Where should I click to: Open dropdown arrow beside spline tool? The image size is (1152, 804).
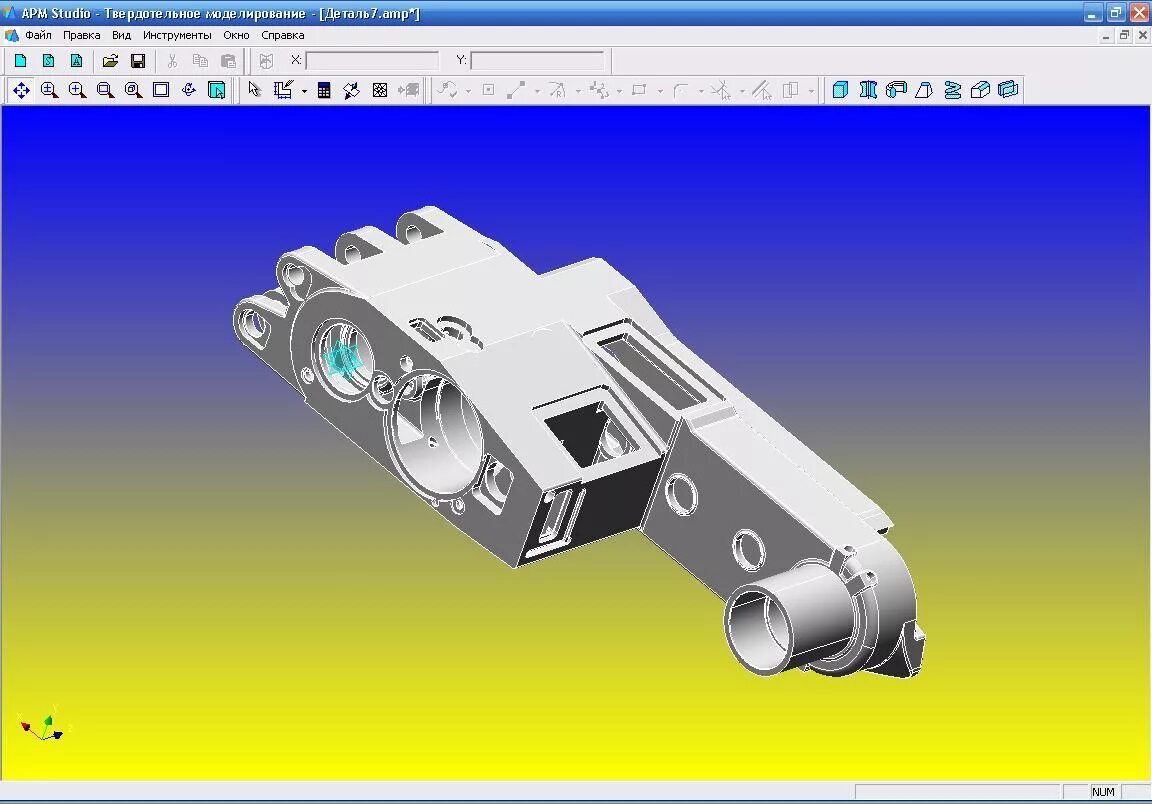(468, 91)
